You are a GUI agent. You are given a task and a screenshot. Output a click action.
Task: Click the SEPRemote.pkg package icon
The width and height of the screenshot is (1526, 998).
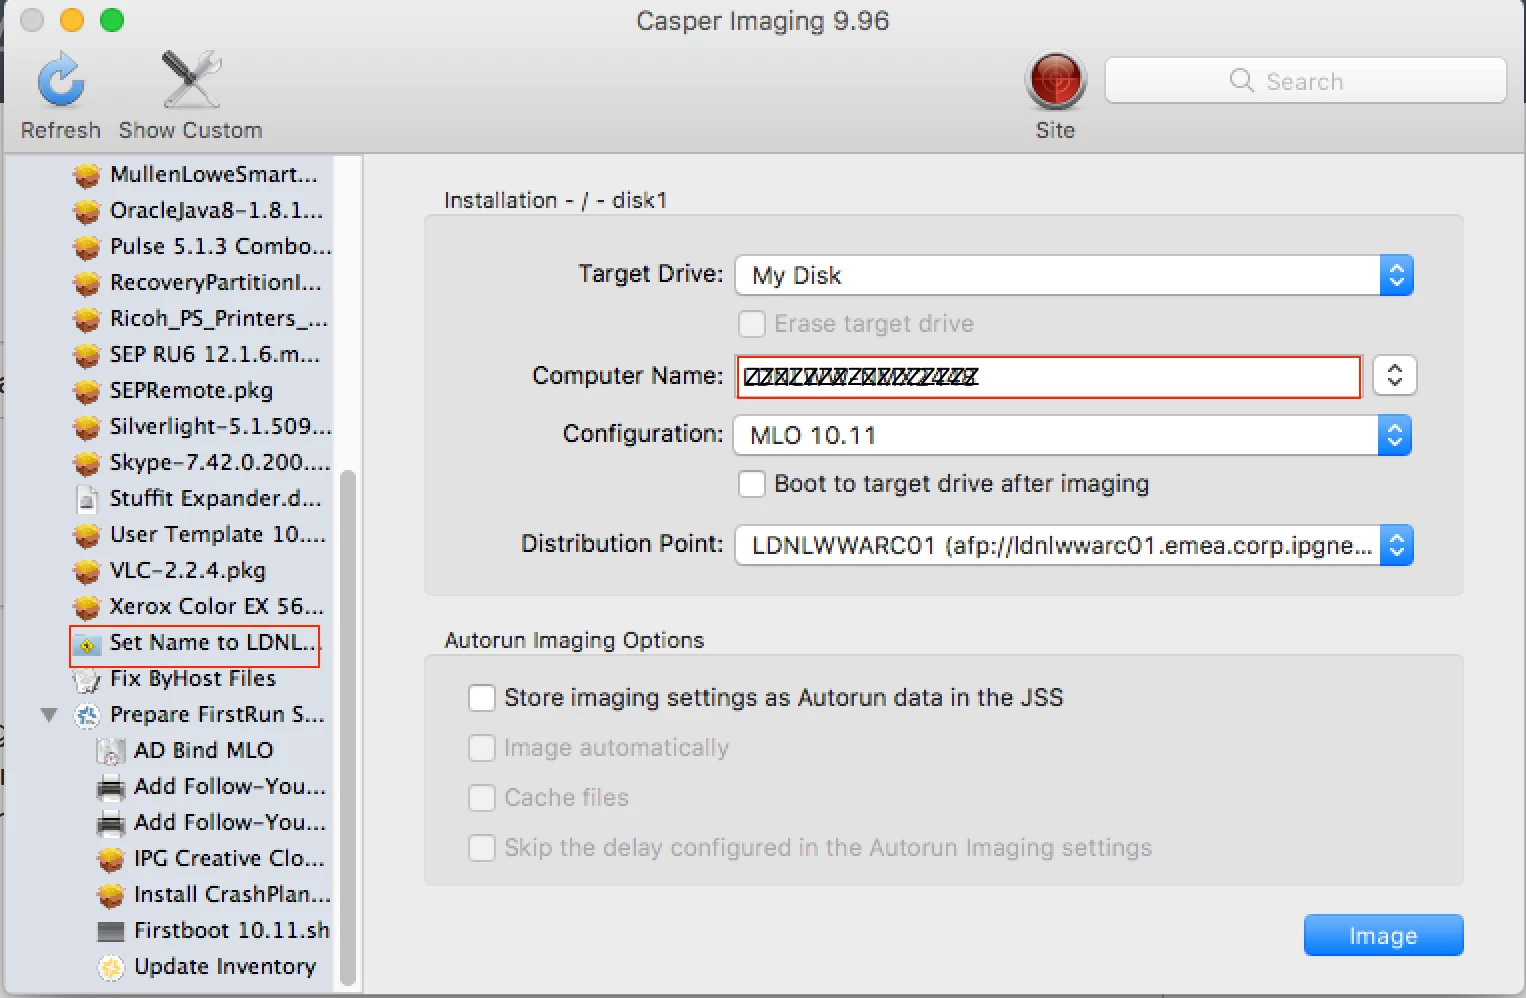87,391
